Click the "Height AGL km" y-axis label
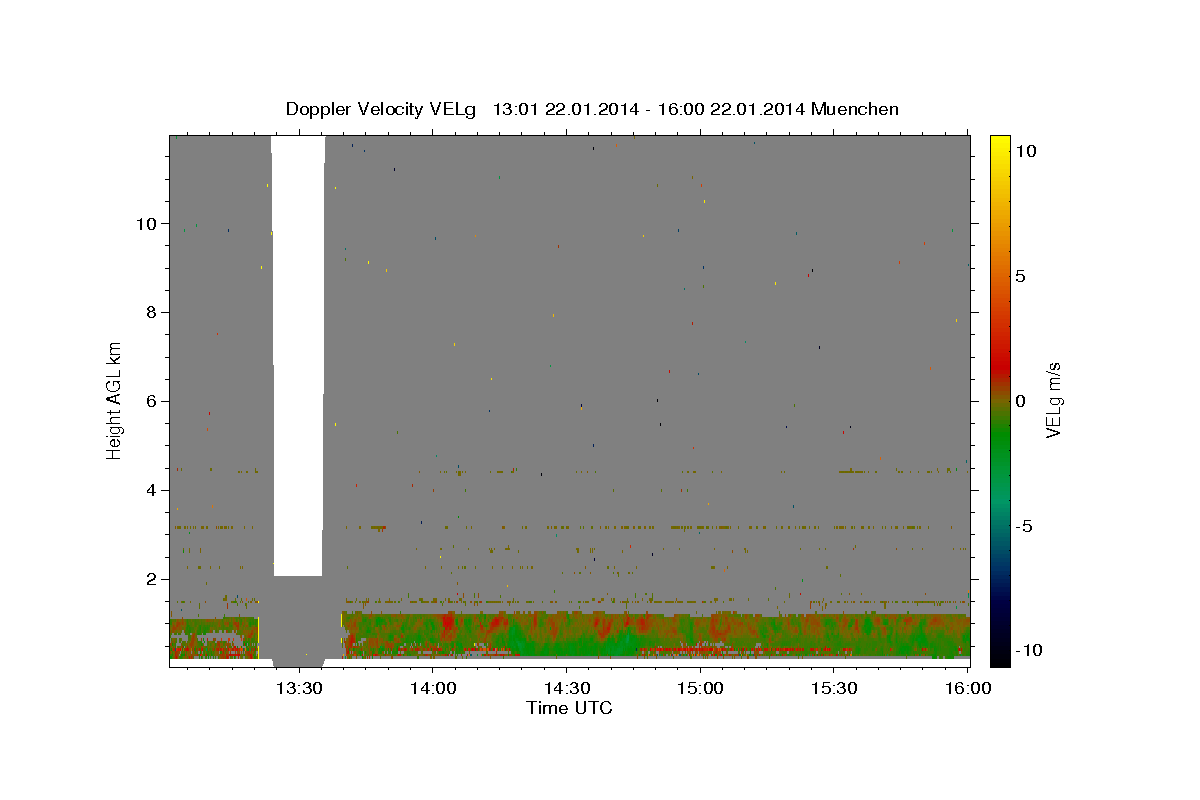This screenshot has height=800, width=1200. [x=115, y=400]
